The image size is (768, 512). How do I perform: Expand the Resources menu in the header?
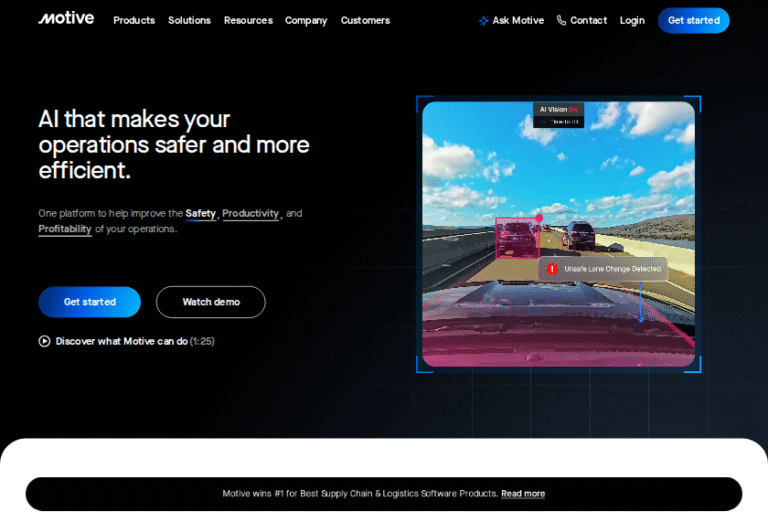[x=248, y=21]
